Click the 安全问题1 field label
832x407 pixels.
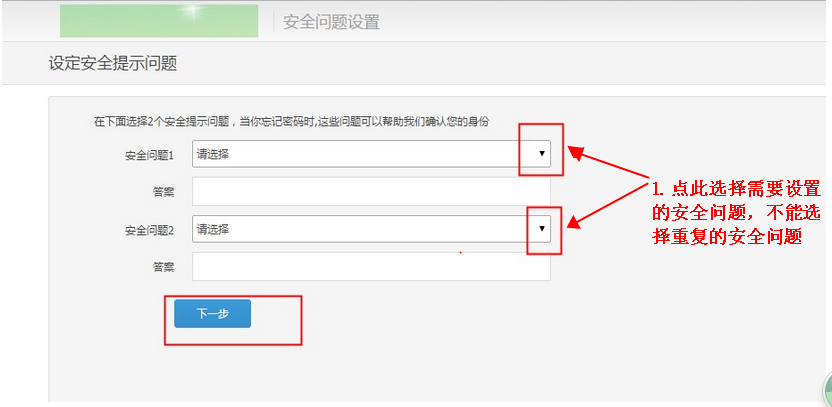click(x=149, y=155)
